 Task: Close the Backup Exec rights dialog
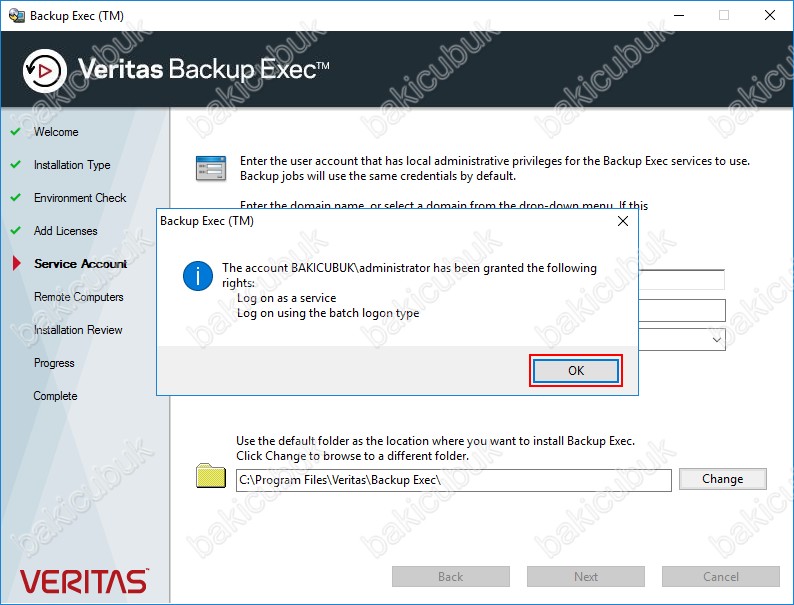(622, 221)
